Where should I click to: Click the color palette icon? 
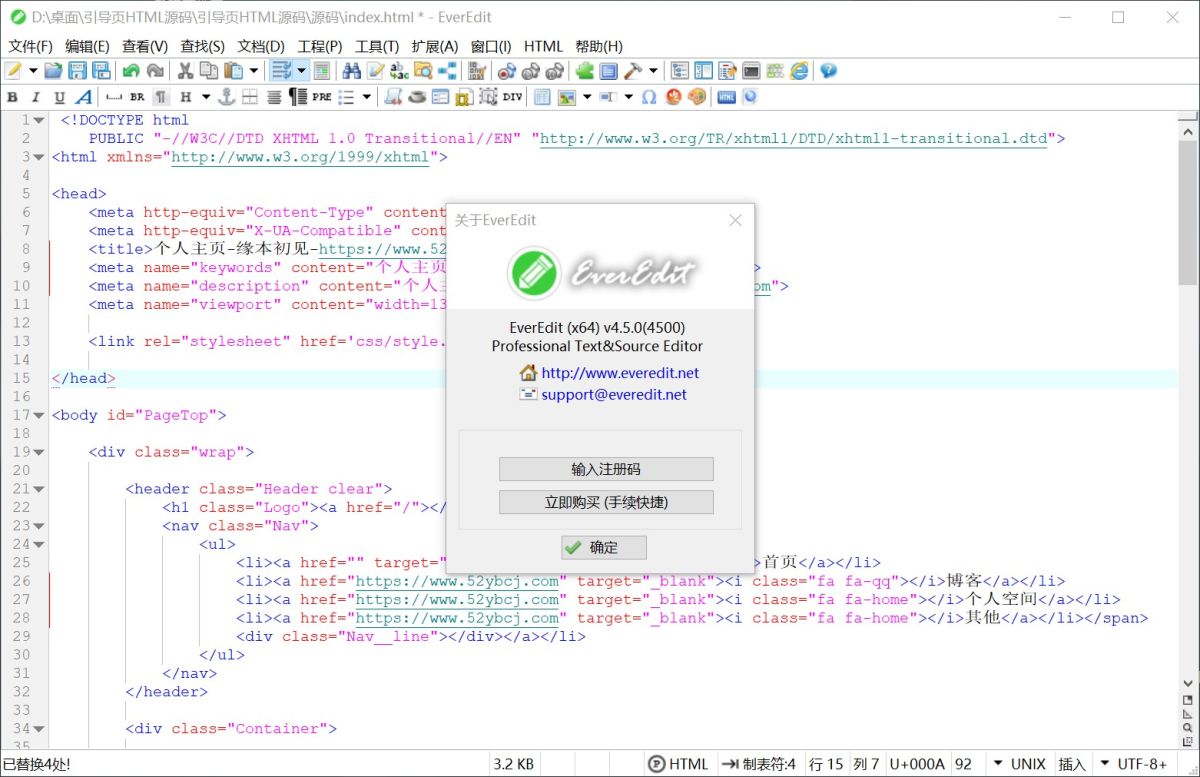(697, 97)
